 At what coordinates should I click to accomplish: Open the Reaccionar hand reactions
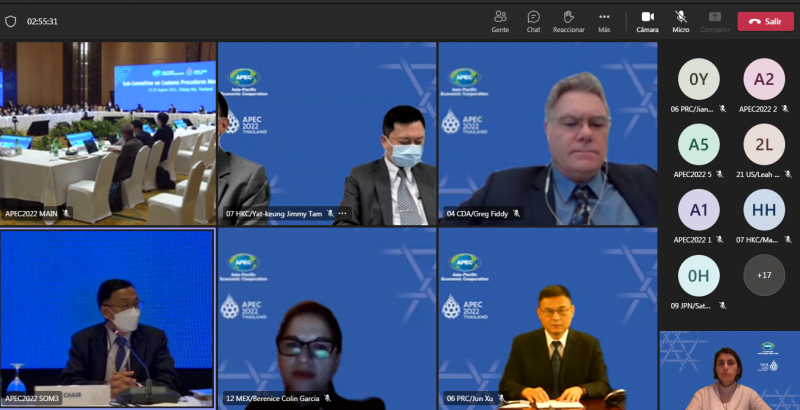coord(568,20)
